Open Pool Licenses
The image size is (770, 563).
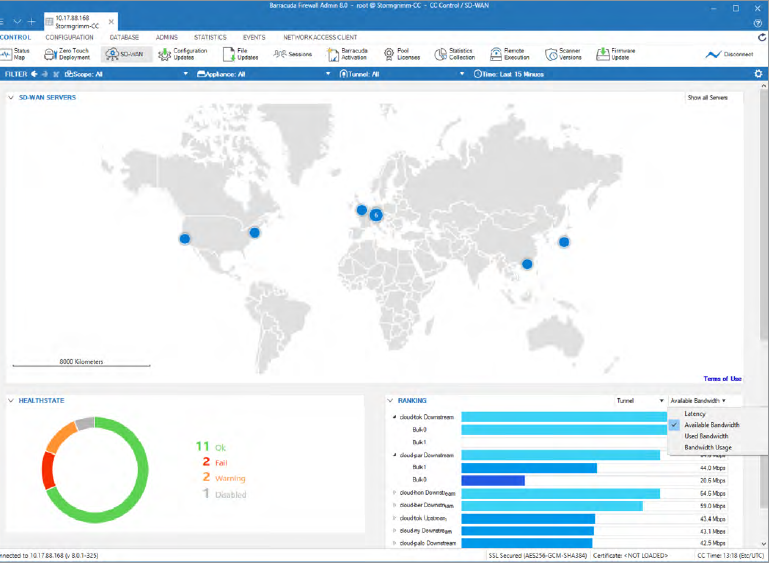coord(402,54)
